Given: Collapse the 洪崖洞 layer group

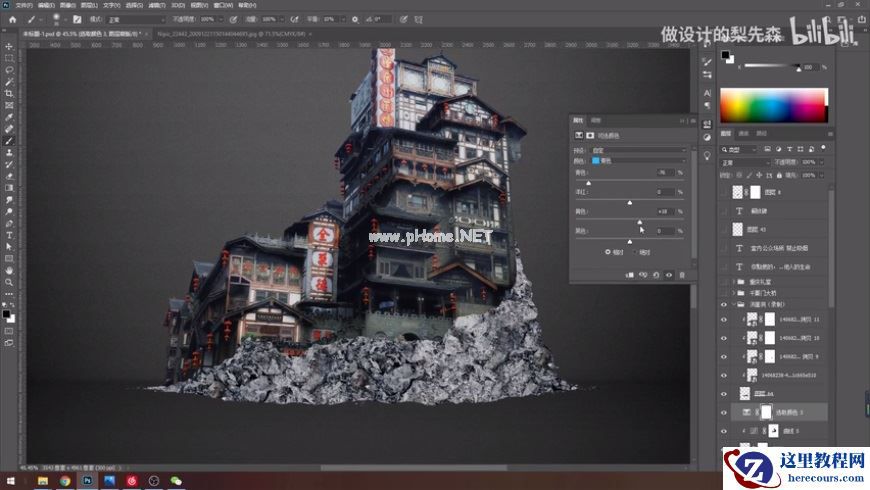Looking at the screenshot, I should tap(734, 305).
